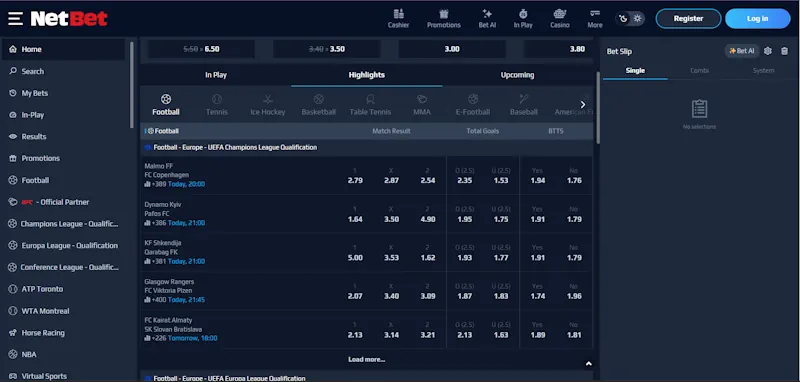This screenshot has height=382, width=800.
Task: Open In-Play in sidebar
Action: 63,115
